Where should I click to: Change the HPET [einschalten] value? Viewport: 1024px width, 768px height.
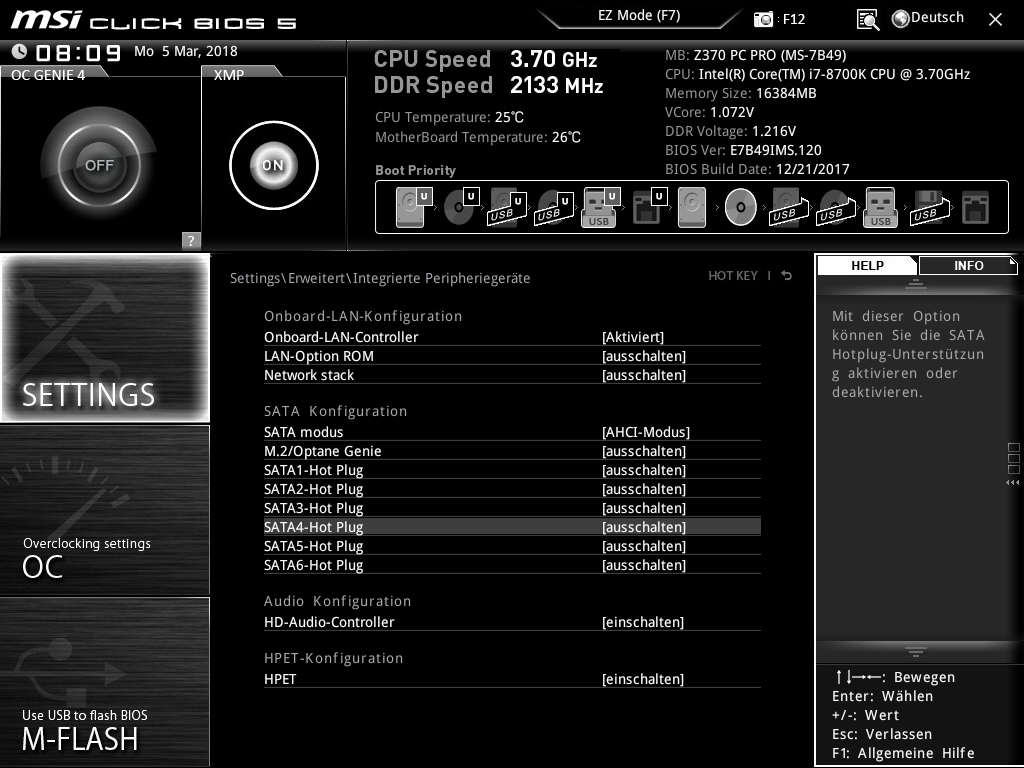tap(643, 679)
